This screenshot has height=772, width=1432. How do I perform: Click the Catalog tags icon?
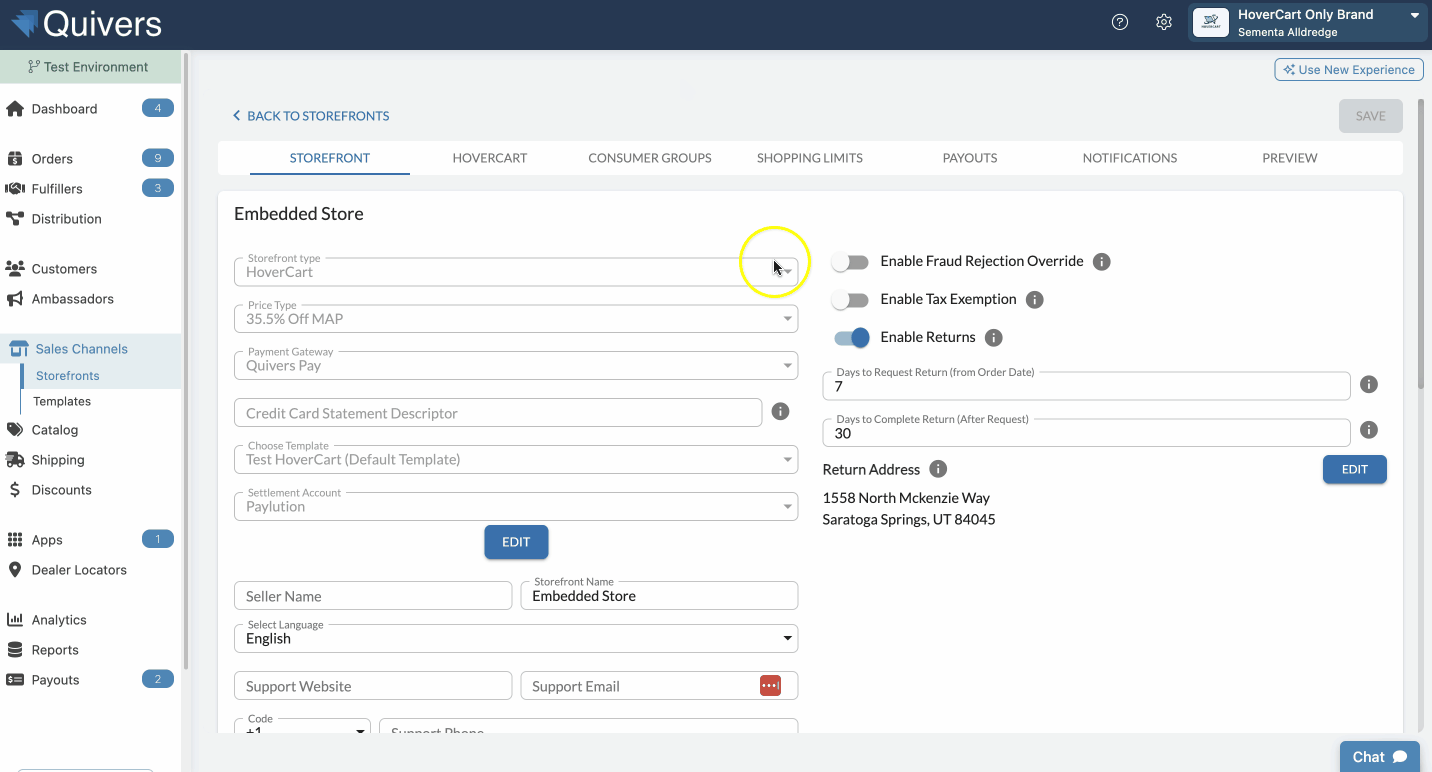coord(15,429)
